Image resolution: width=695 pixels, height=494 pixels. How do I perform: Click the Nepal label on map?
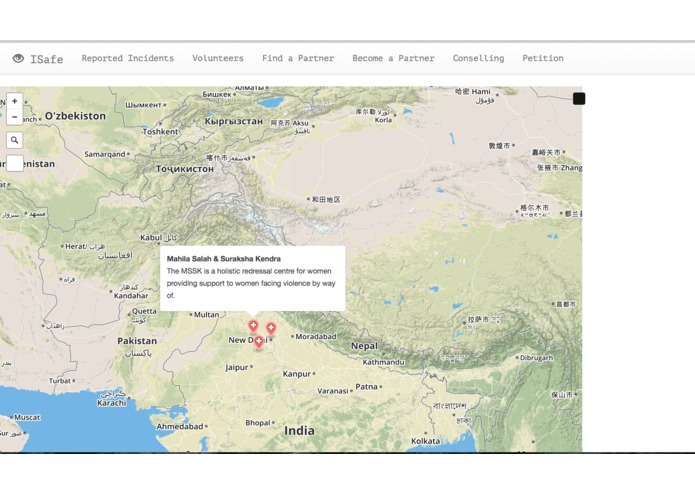point(364,346)
